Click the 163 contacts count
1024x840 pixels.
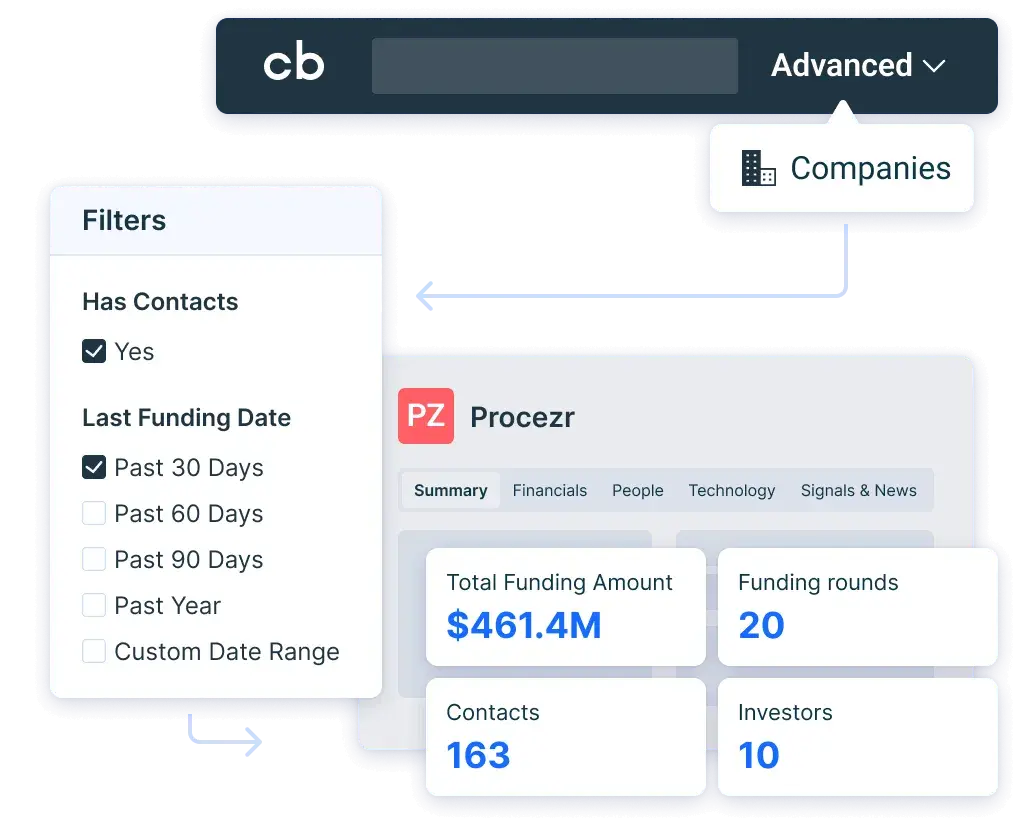click(478, 756)
